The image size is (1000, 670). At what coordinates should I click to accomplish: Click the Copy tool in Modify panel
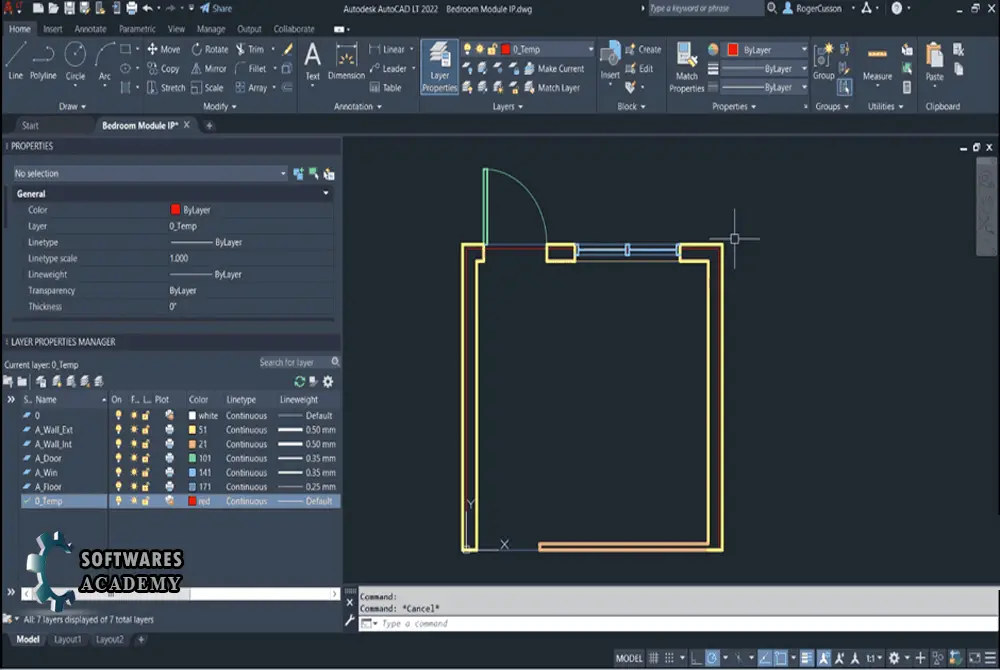coord(163,68)
